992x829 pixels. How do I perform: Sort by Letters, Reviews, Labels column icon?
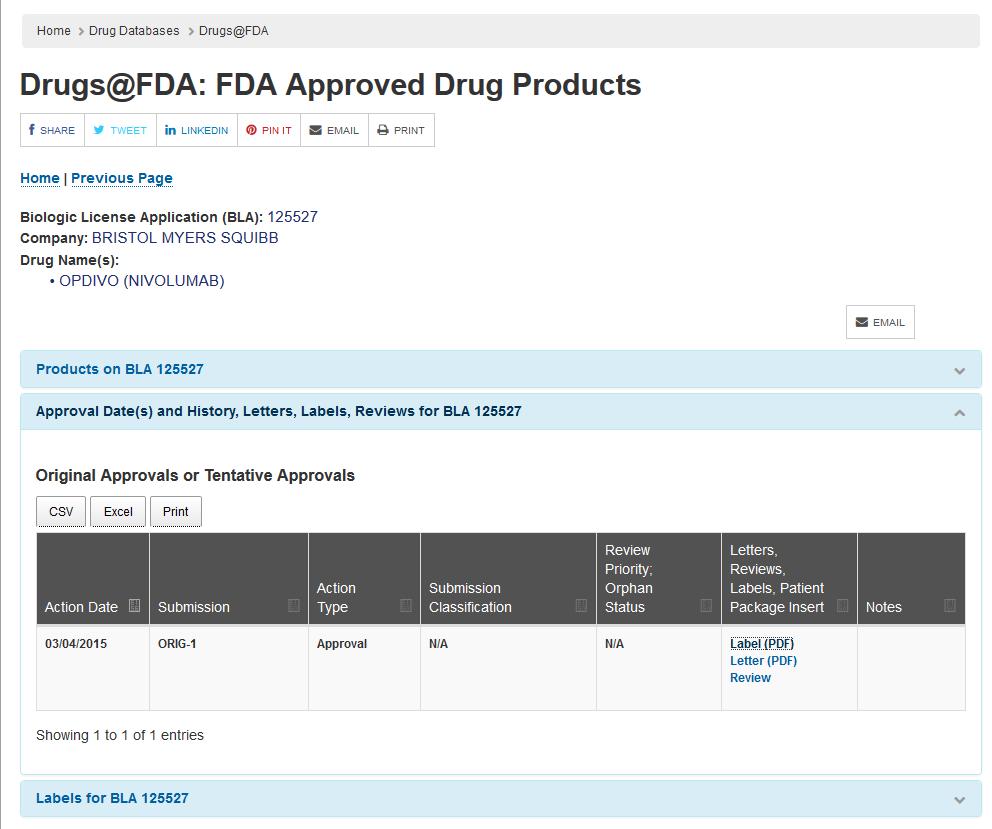point(843,606)
